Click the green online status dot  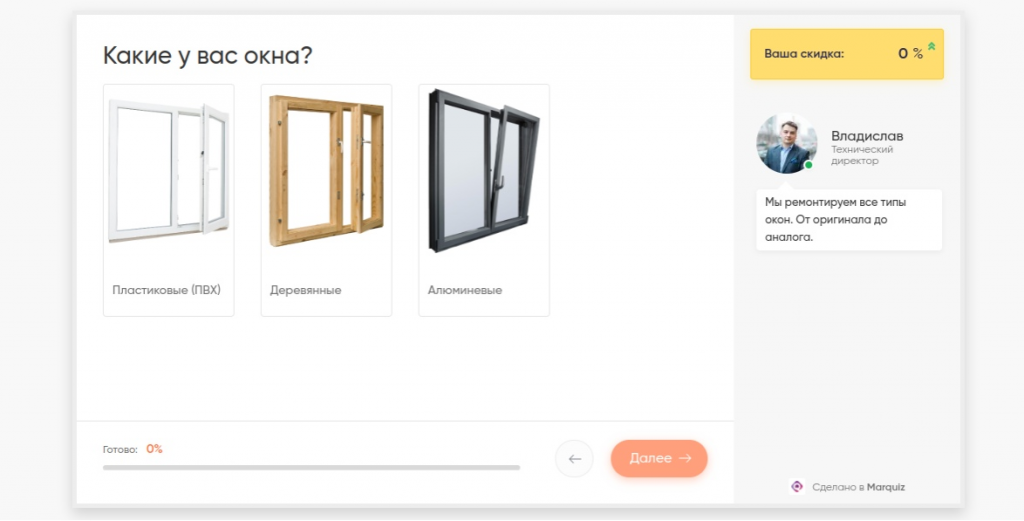[808, 165]
